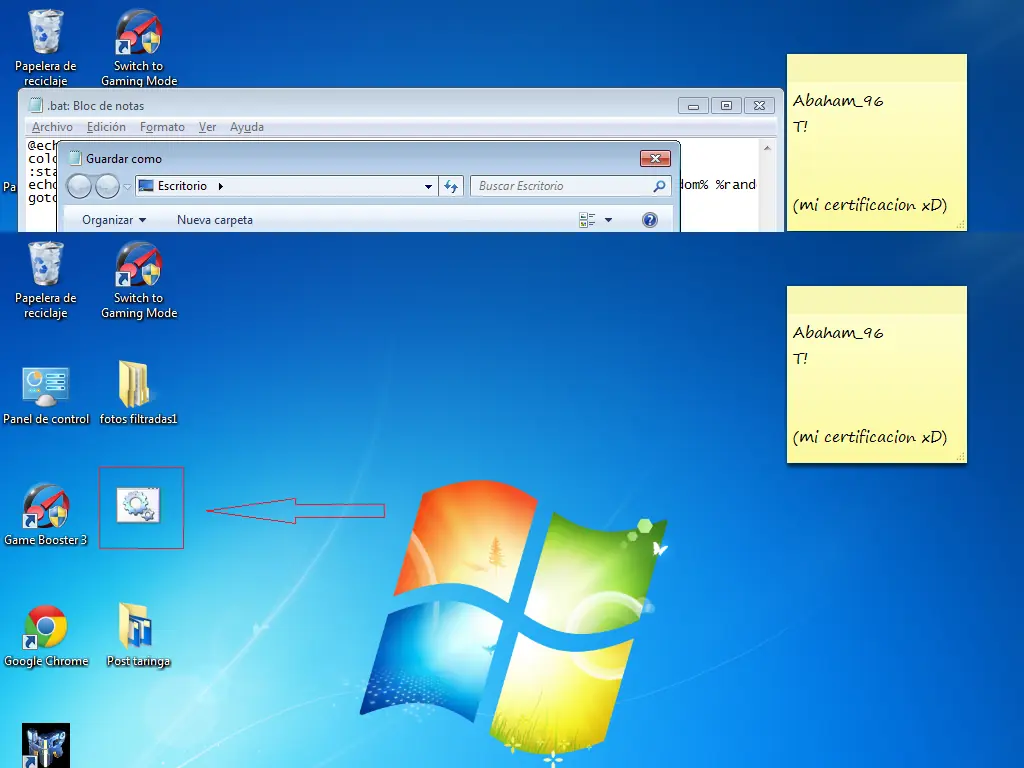Expand the Escritorio breadcrumb arrow
This screenshot has height=768, width=1024.
[221, 186]
